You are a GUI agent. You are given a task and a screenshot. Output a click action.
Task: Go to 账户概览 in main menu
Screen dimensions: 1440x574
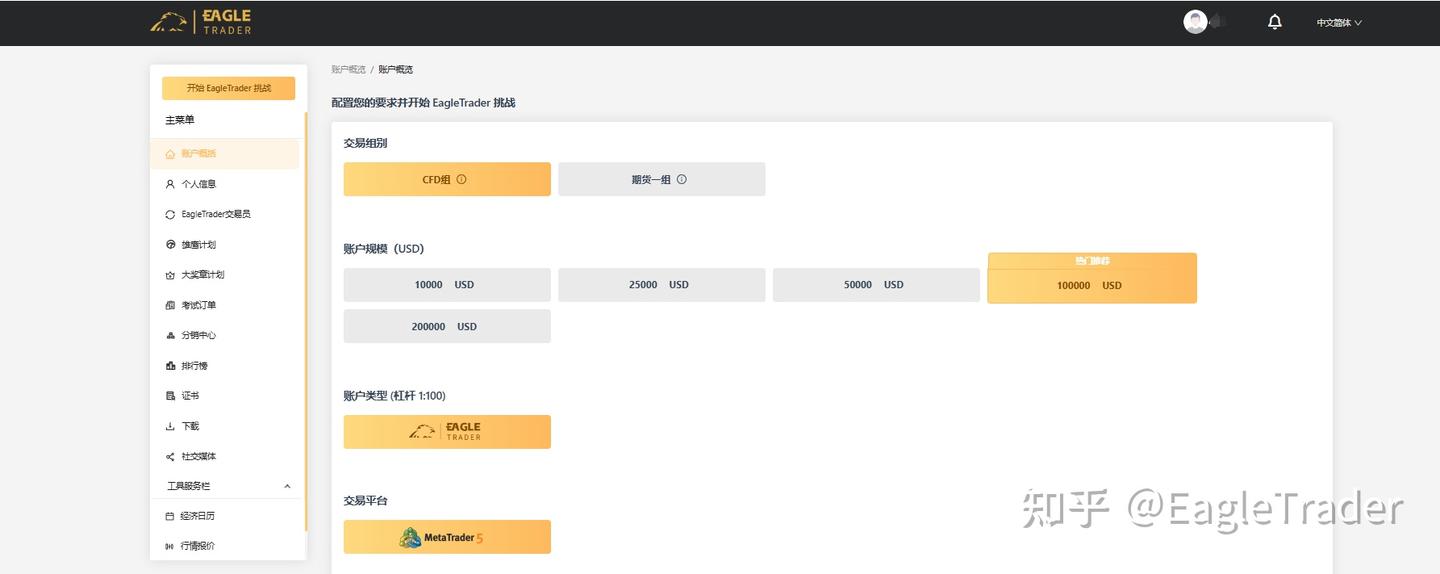(198, 154)
